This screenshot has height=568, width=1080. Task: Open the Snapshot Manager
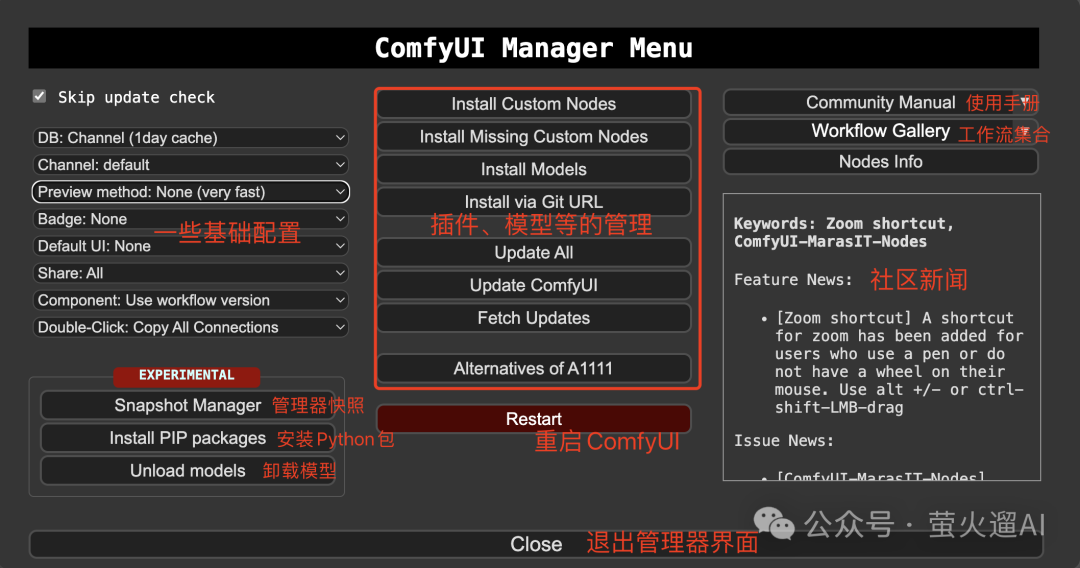(x=187, y=406)
